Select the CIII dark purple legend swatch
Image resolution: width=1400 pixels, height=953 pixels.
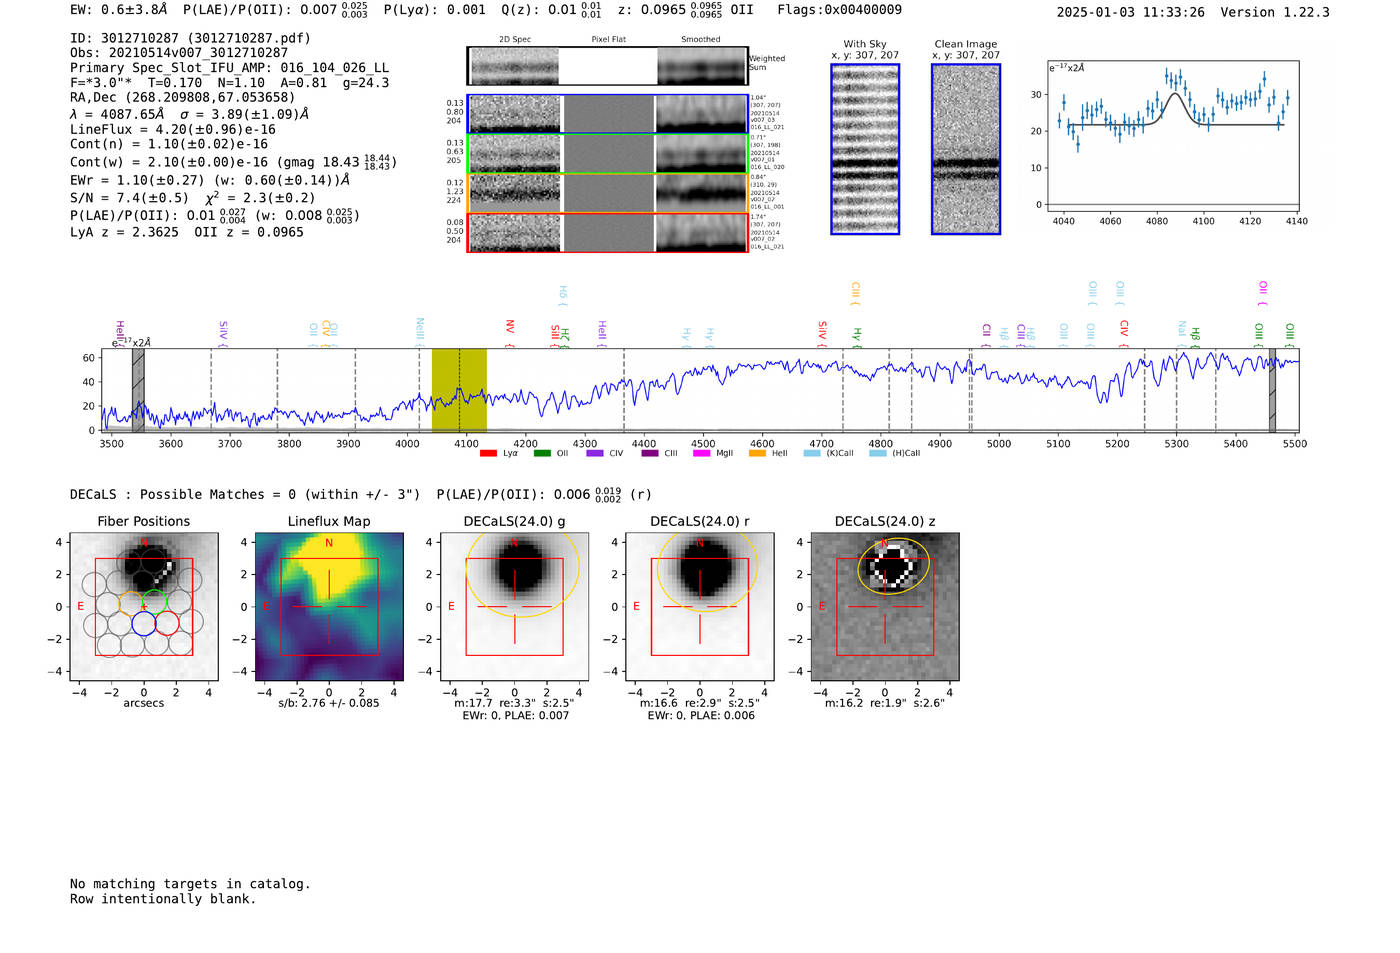pos(650,453)
